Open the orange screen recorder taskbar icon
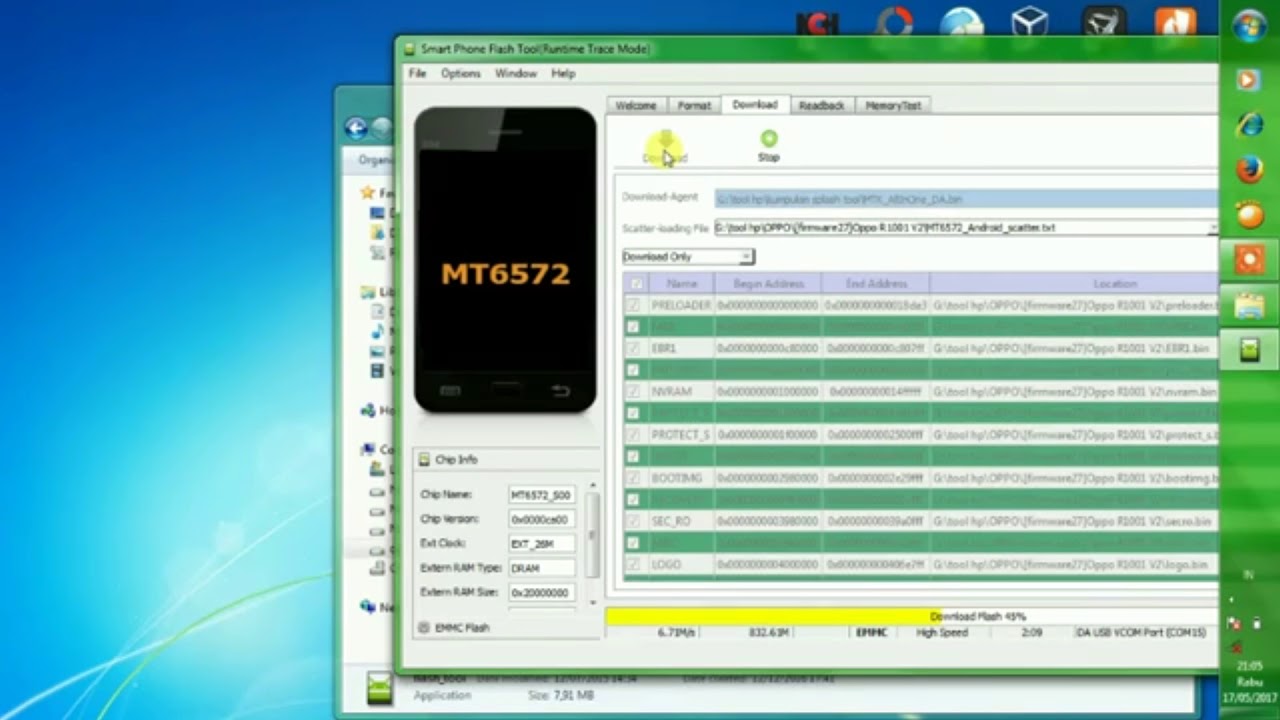Viewport: 1280px width, 720px height. [1249, 260]
